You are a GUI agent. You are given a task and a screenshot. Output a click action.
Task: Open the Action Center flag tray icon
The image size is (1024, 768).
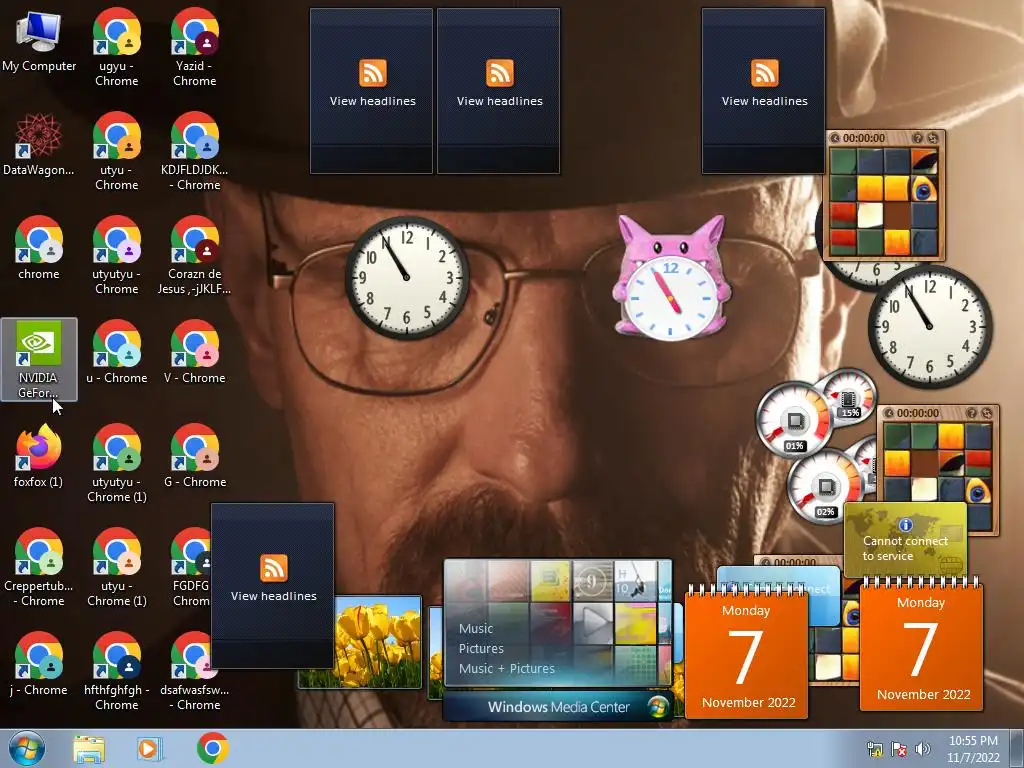point(899,749)
